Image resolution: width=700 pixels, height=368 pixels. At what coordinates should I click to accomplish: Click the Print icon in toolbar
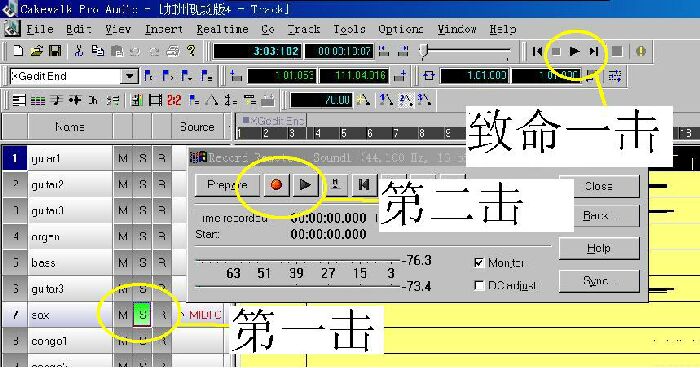pyautogui.click(x=173, y=51)
